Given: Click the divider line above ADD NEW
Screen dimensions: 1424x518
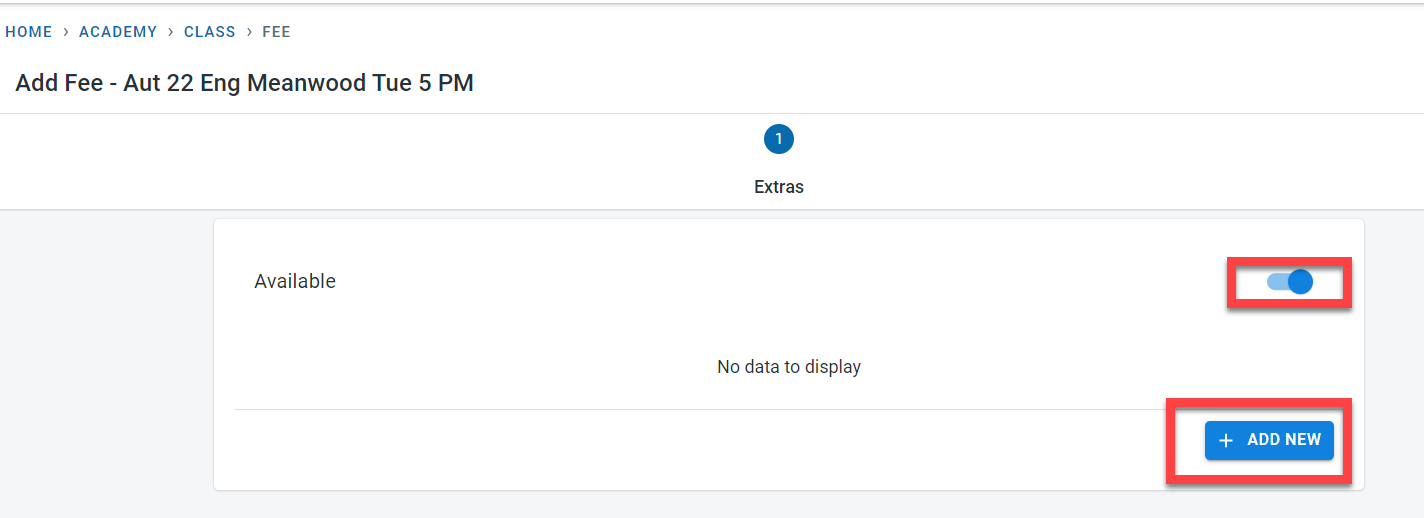Looking at the screenshot, I should tap(700, 409).
